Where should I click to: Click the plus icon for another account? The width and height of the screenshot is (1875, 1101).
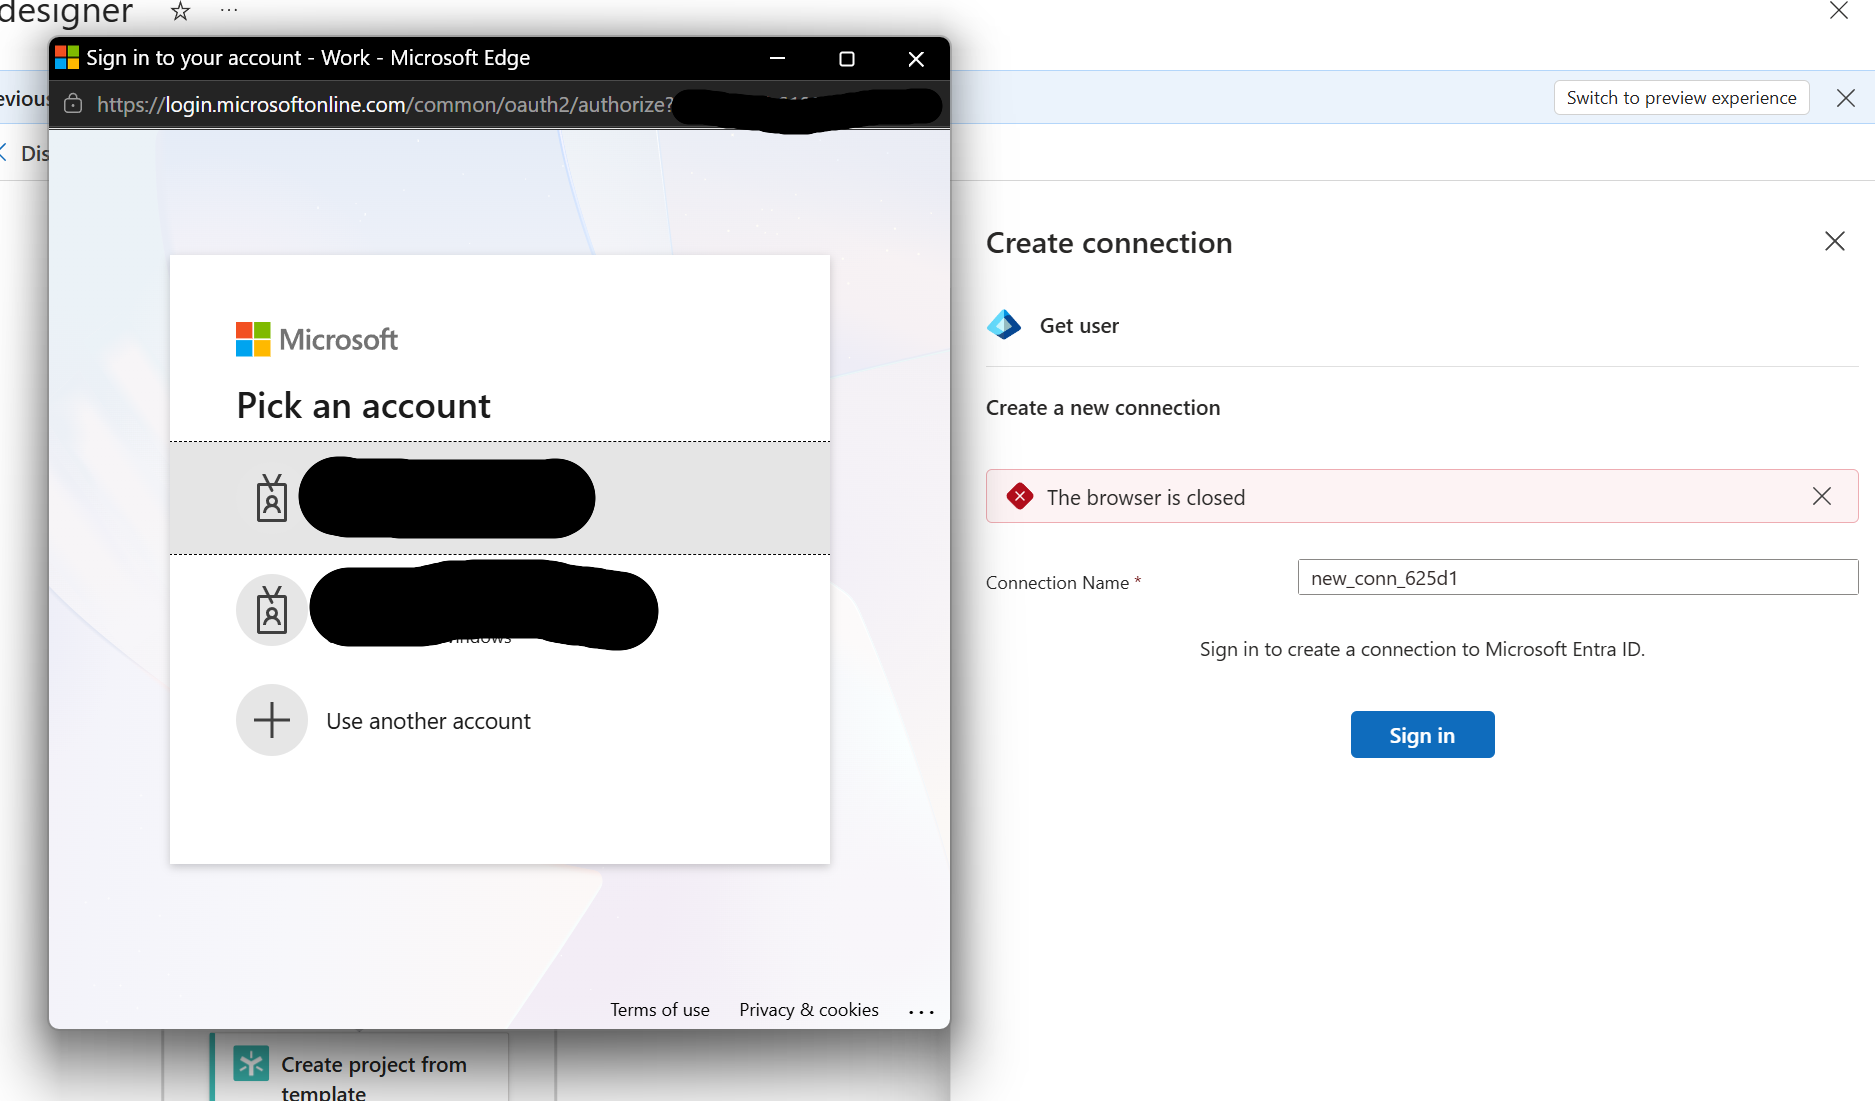[x=272, y=720]
